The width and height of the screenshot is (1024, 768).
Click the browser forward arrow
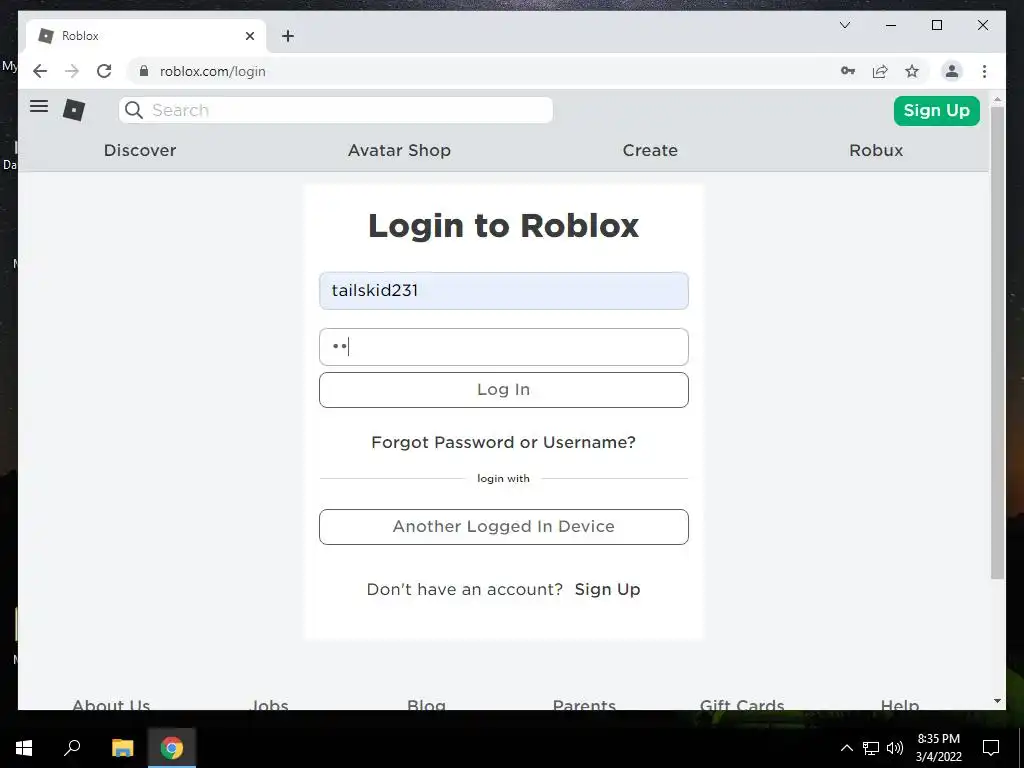coord(72,71)
